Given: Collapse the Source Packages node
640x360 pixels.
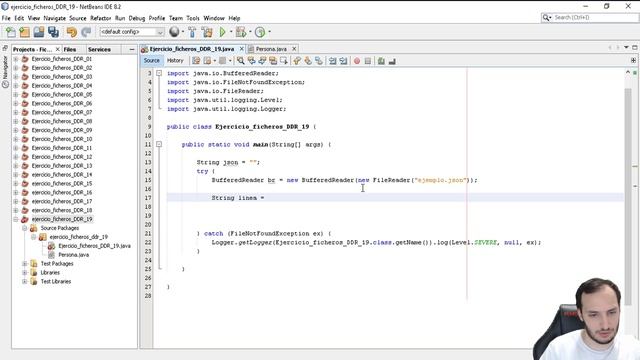Looking at the screenshot, I should click(25, 228).
